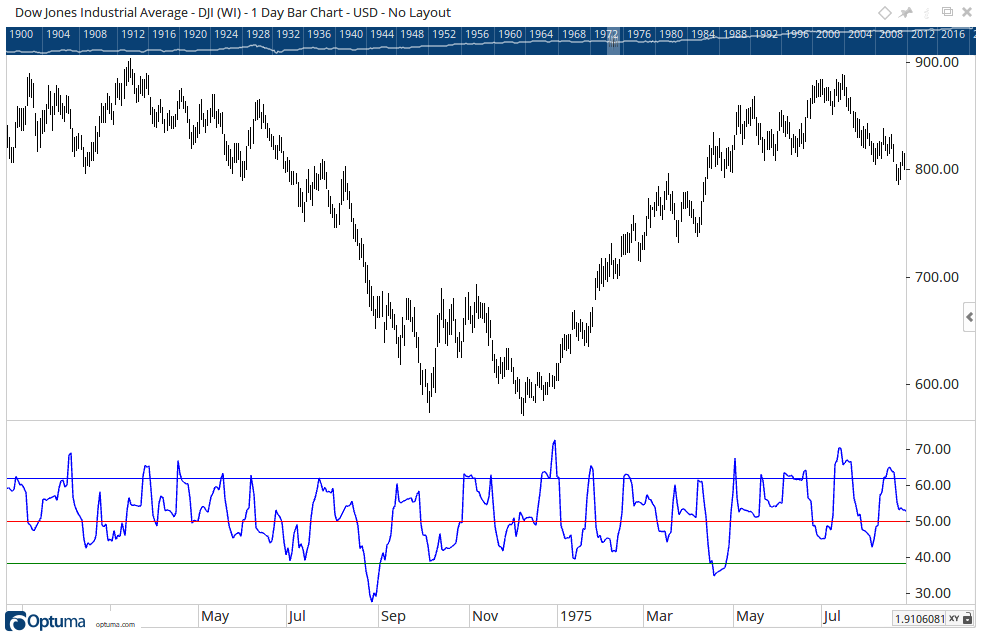Click the 40.00 indicator scale label
The height and width of the screenshot is (635, 982).
pyautogui.click(x=933, y=557)
